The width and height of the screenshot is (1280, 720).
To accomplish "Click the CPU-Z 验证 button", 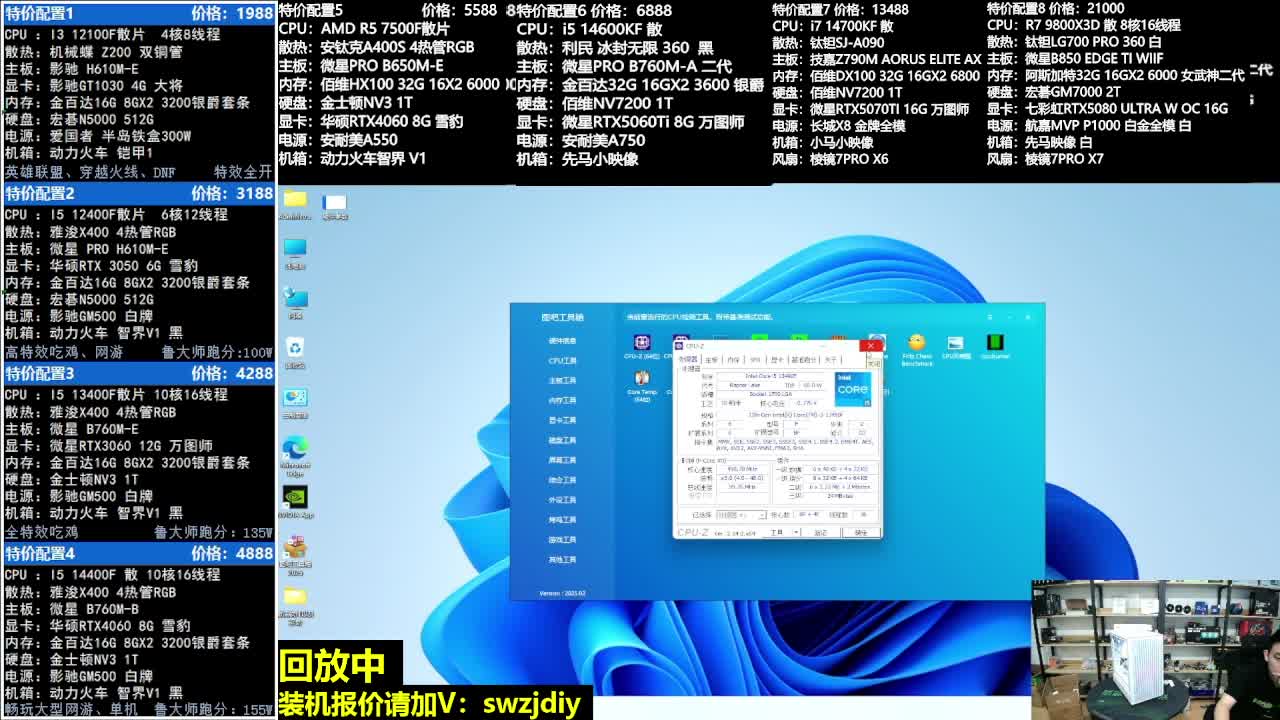I will click(820, 532).
